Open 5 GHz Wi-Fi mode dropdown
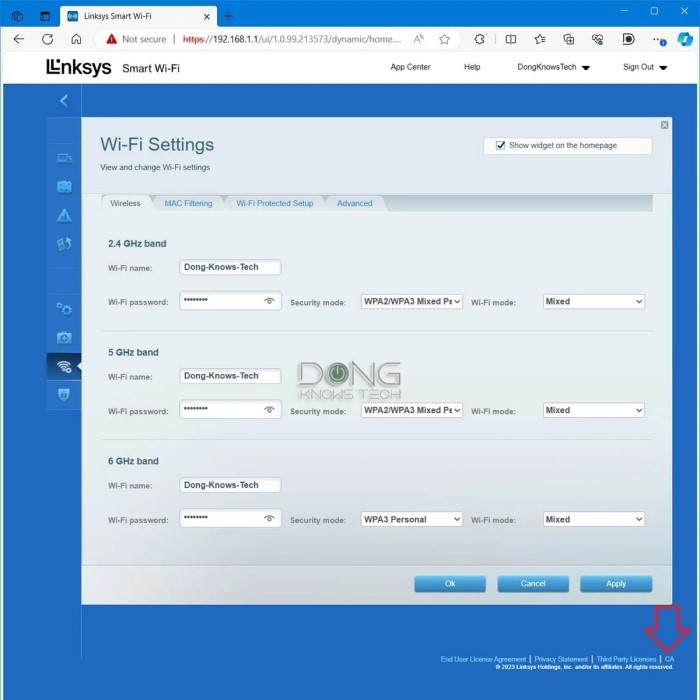 (x=594, y=410)
